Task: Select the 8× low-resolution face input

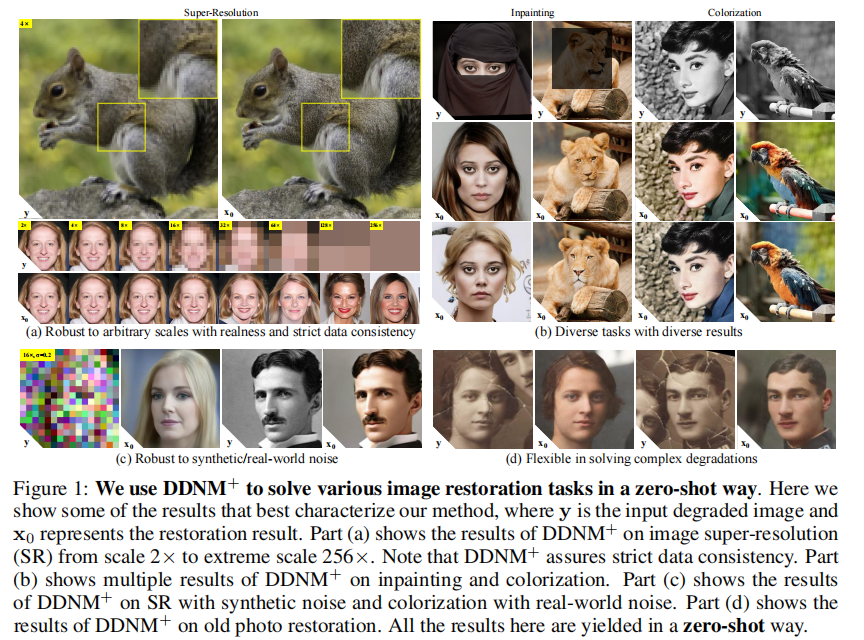Action: pyautogui.click(x=143, y=246)
